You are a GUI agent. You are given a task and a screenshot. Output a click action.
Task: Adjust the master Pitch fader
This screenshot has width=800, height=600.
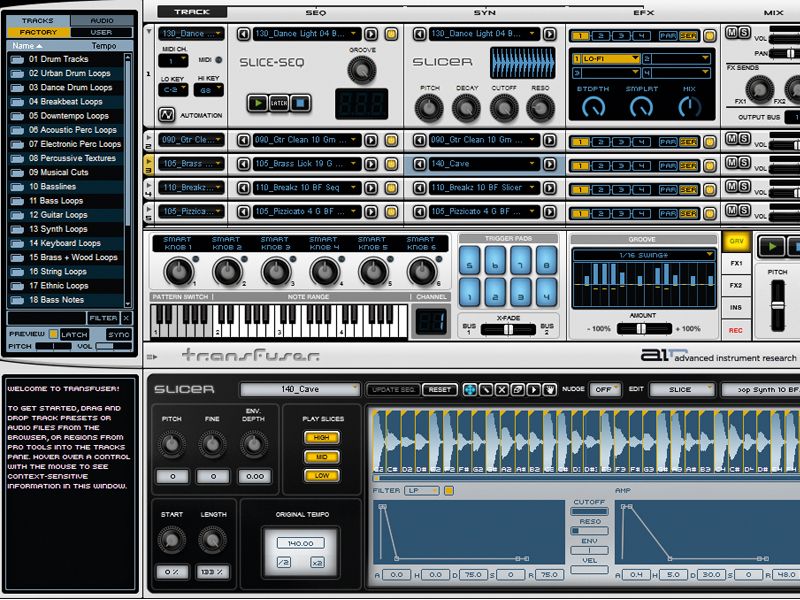point(778,305)
